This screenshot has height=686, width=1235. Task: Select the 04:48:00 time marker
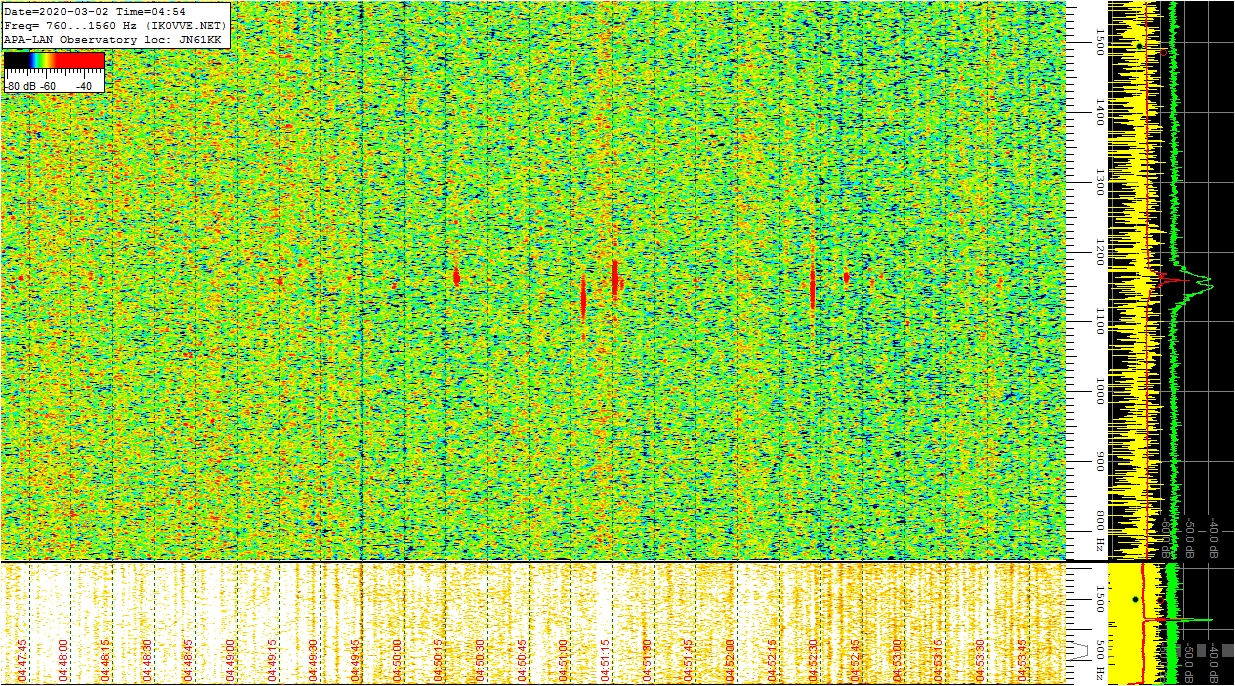pos(64,659)
